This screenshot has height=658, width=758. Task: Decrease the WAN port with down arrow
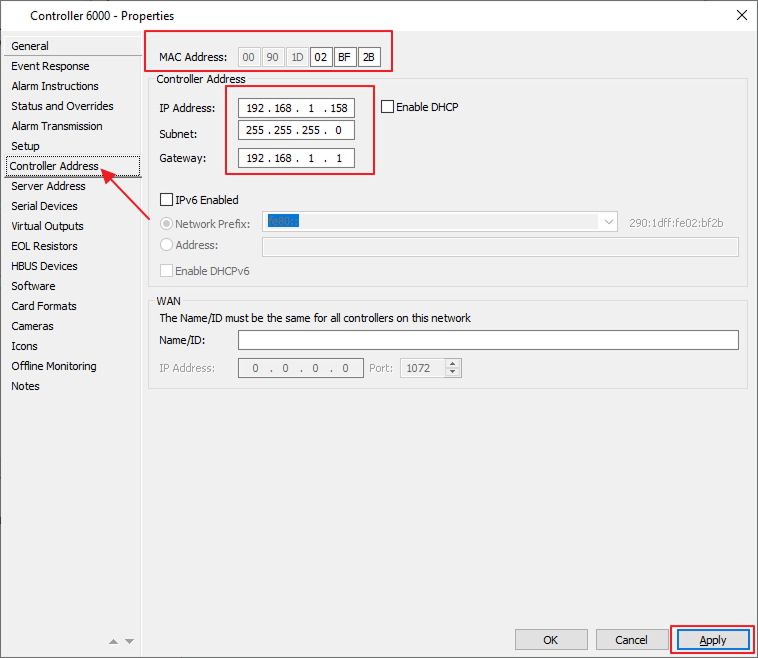click(453, 373)
